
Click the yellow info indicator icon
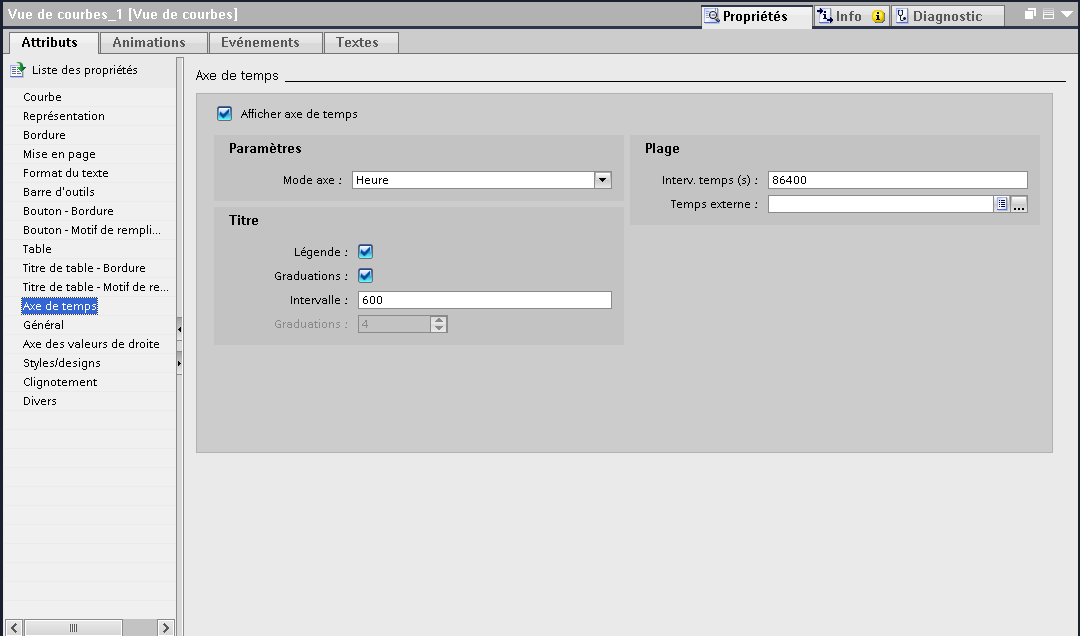pyautogui.click(x=878, y=16)
